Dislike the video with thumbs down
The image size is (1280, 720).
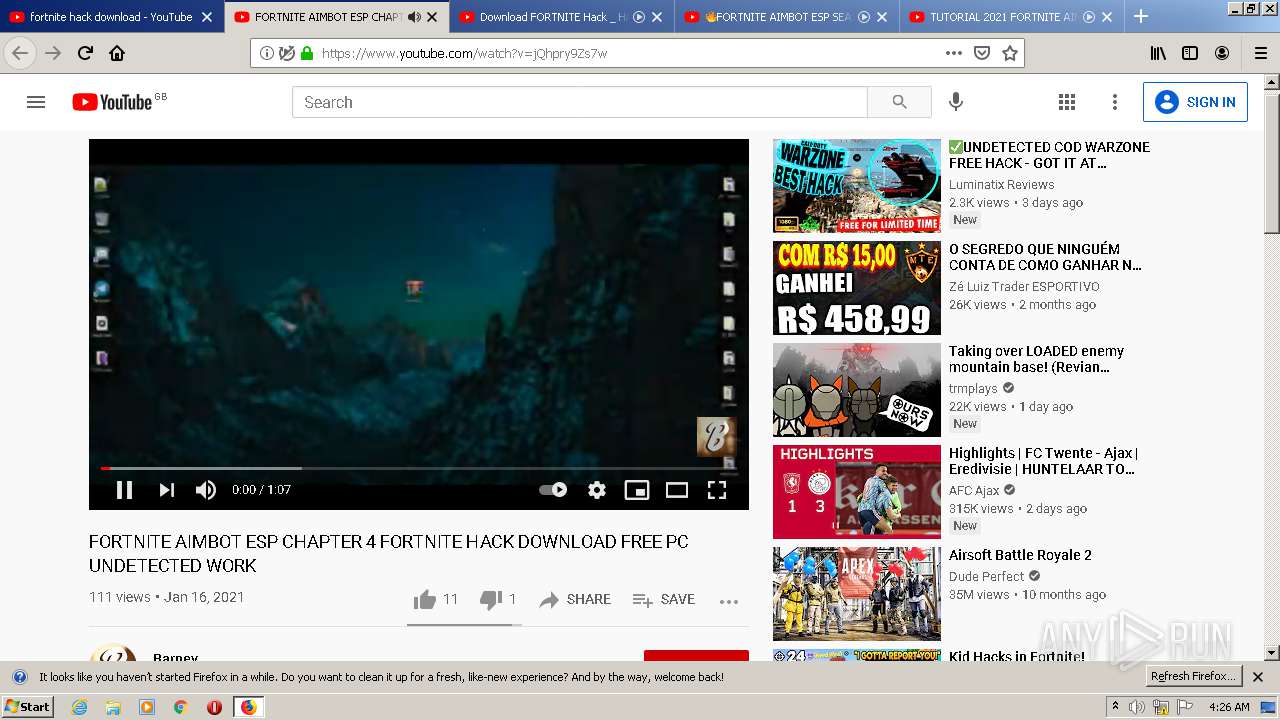498,600
